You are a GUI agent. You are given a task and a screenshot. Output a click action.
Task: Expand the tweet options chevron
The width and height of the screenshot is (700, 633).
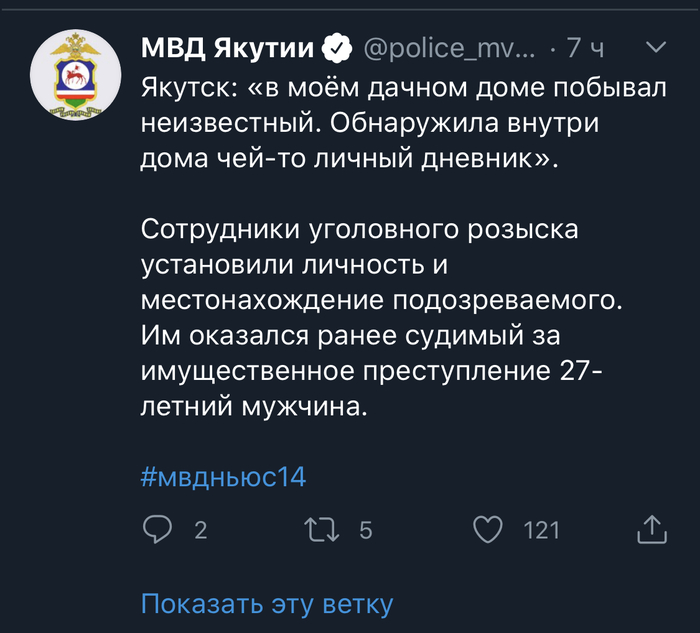pyautogui.click(x=656, y=46)
